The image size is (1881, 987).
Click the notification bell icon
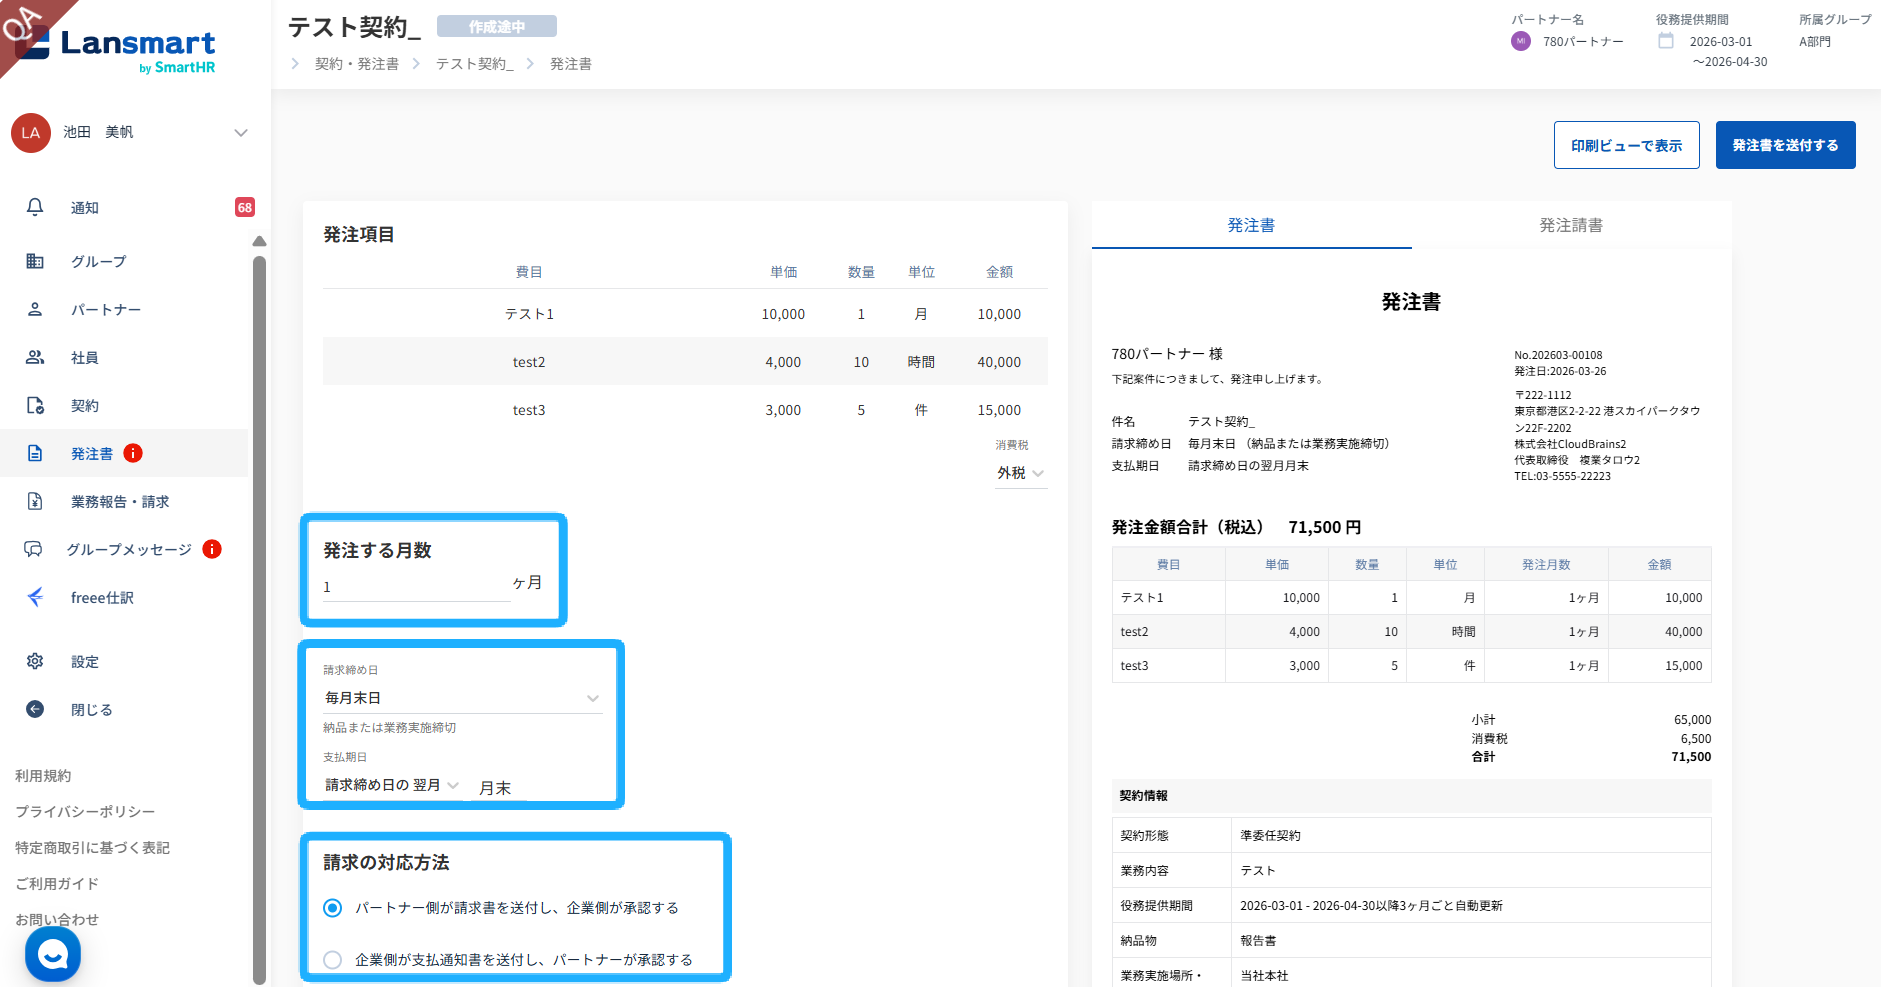tap(35, 207)
